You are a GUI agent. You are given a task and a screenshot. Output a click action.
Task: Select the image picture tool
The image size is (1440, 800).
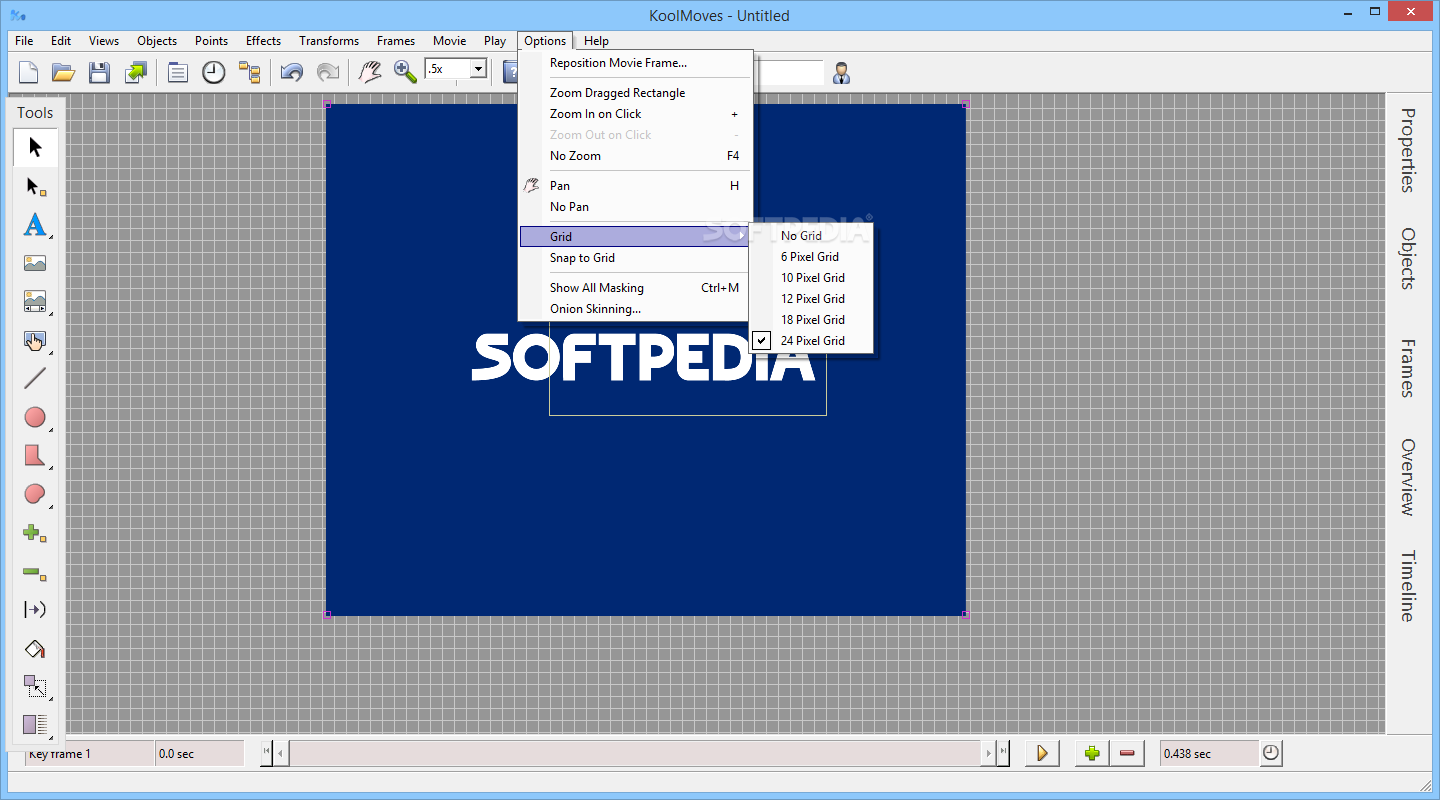coord(35,264)
